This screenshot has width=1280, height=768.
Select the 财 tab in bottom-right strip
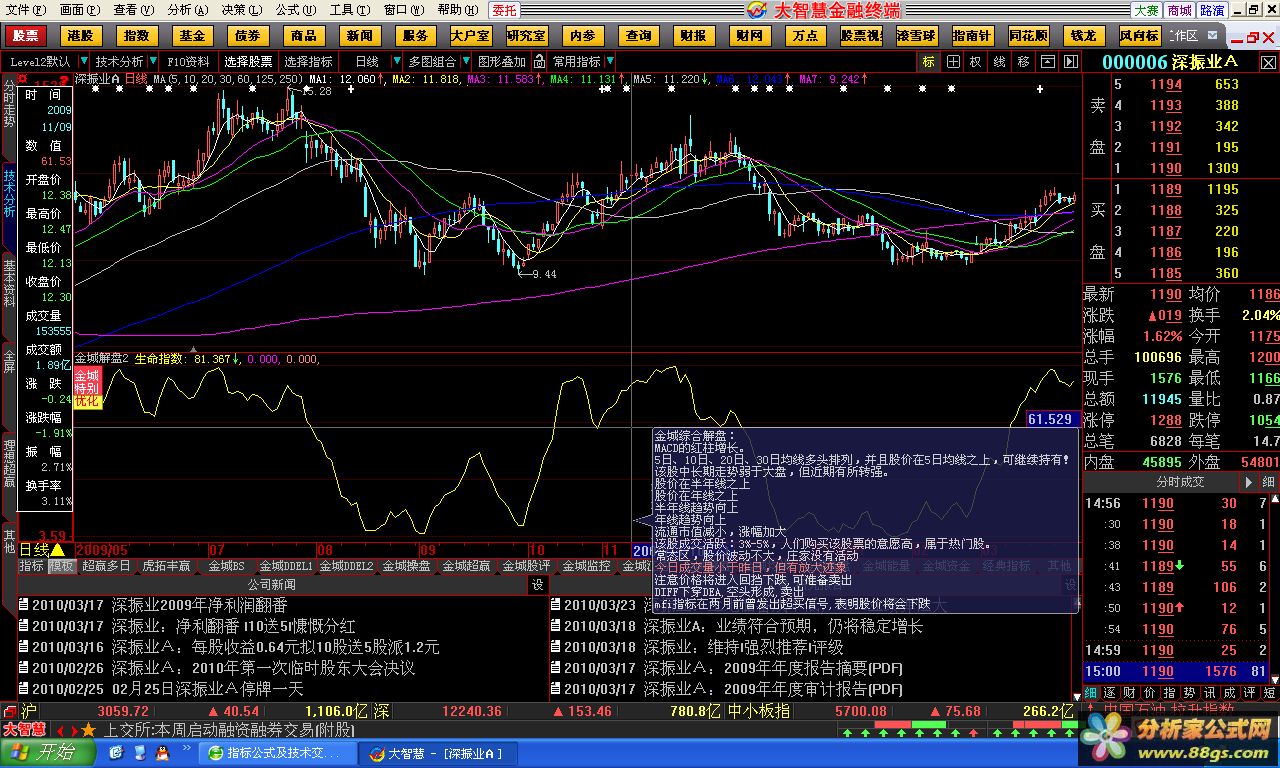click(1129, 692)
